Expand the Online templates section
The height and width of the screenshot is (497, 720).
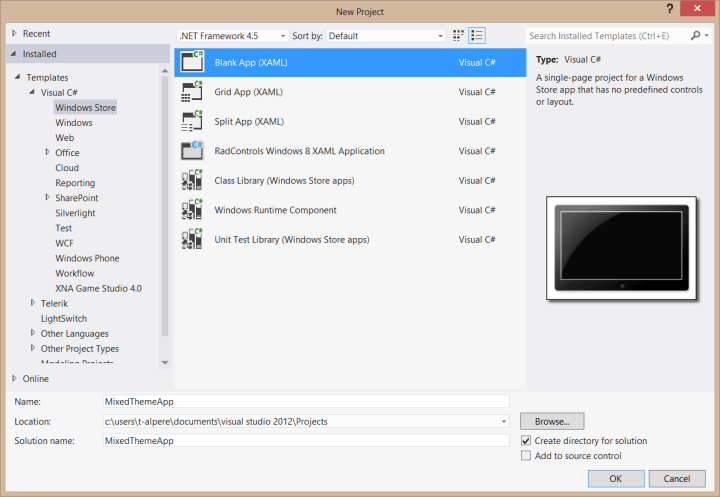[x=15, y=379]
